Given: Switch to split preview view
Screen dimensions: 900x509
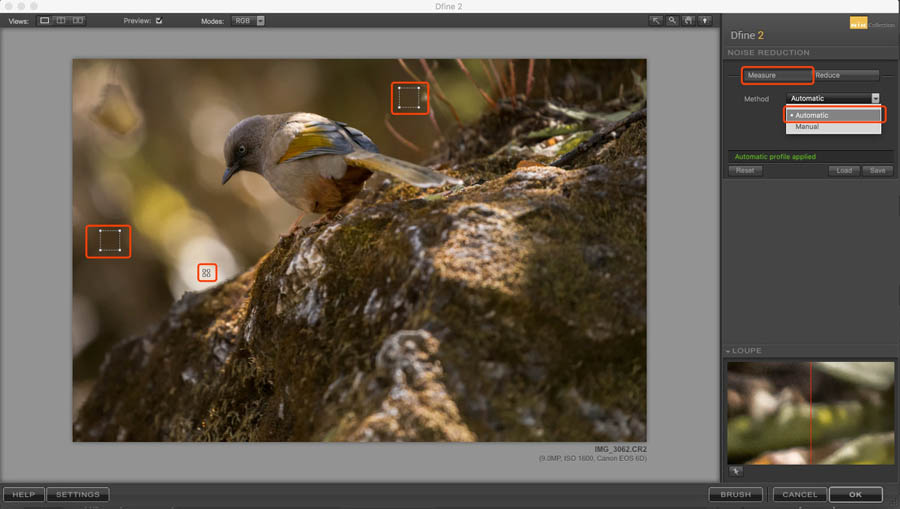Looking at the screenshot, I should pos(61,21).
